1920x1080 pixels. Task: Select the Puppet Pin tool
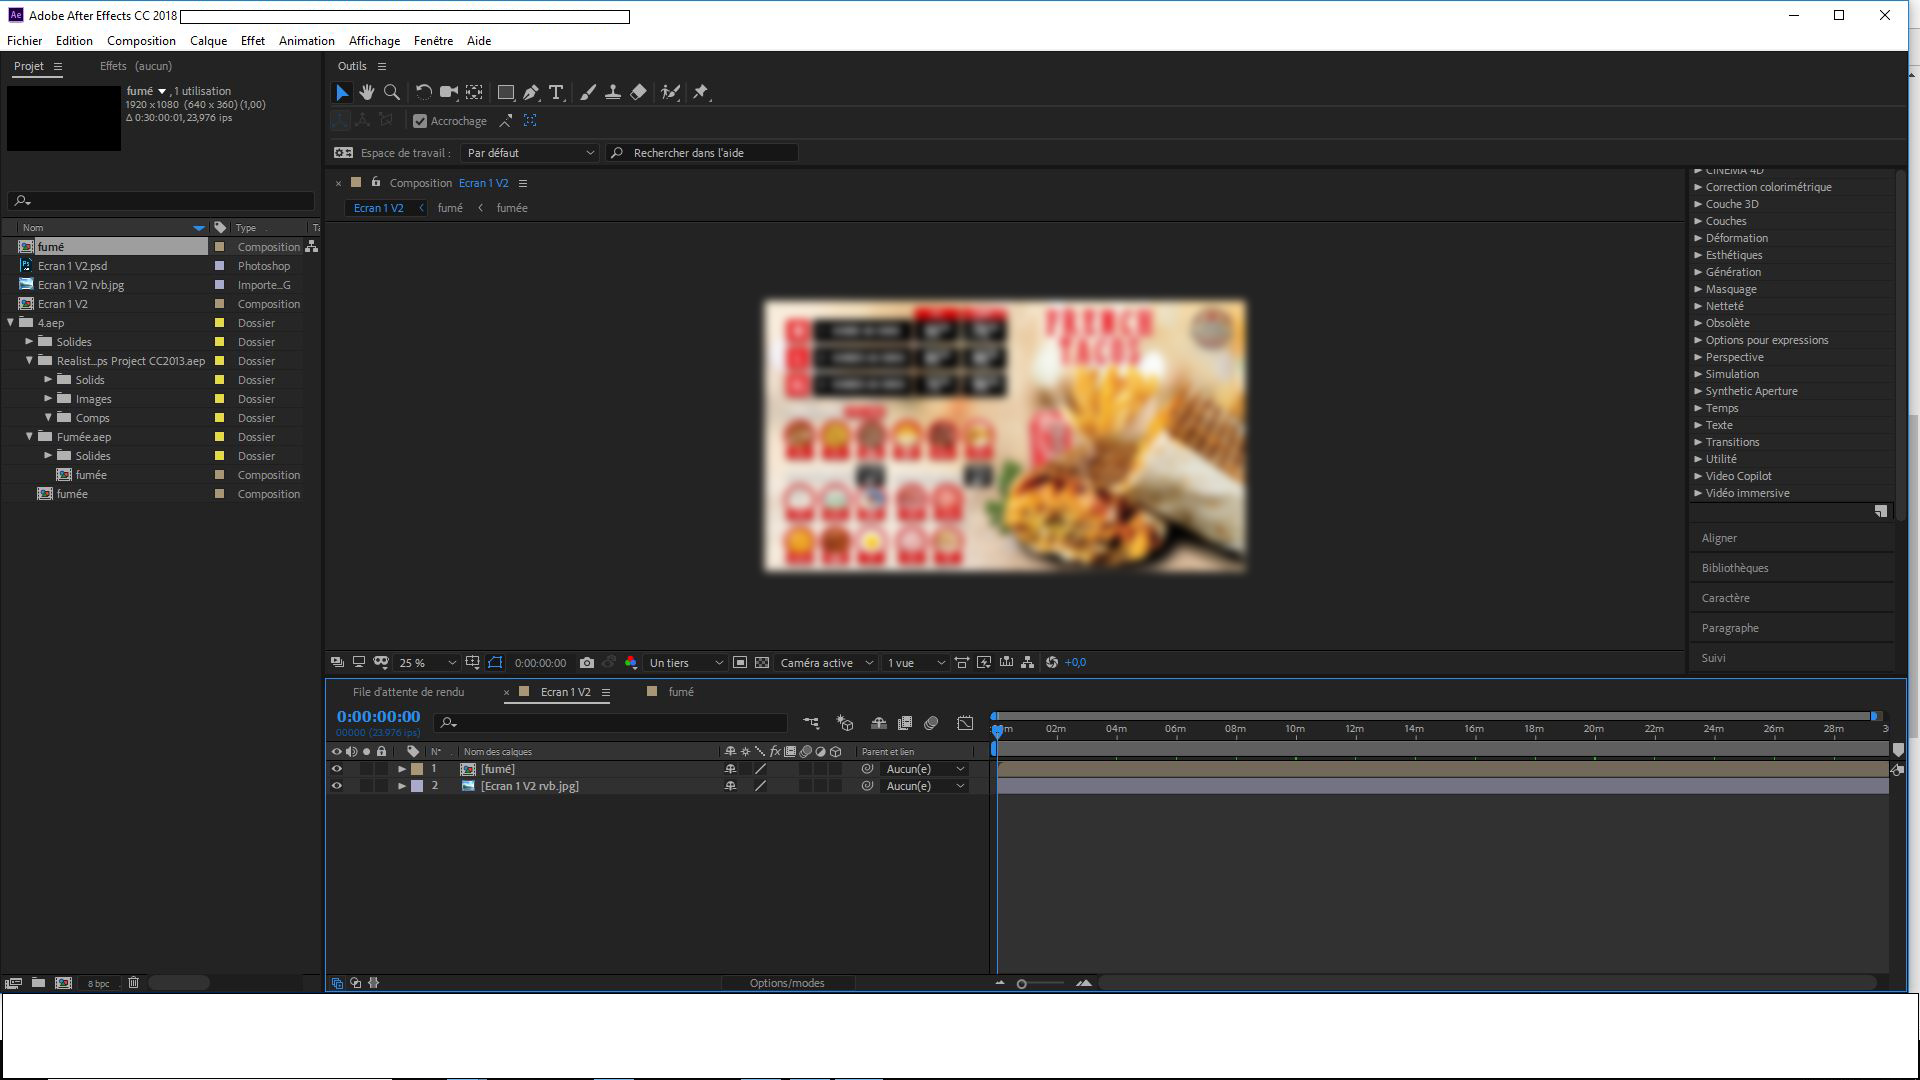pyautogui.click(x=701, y=92)
